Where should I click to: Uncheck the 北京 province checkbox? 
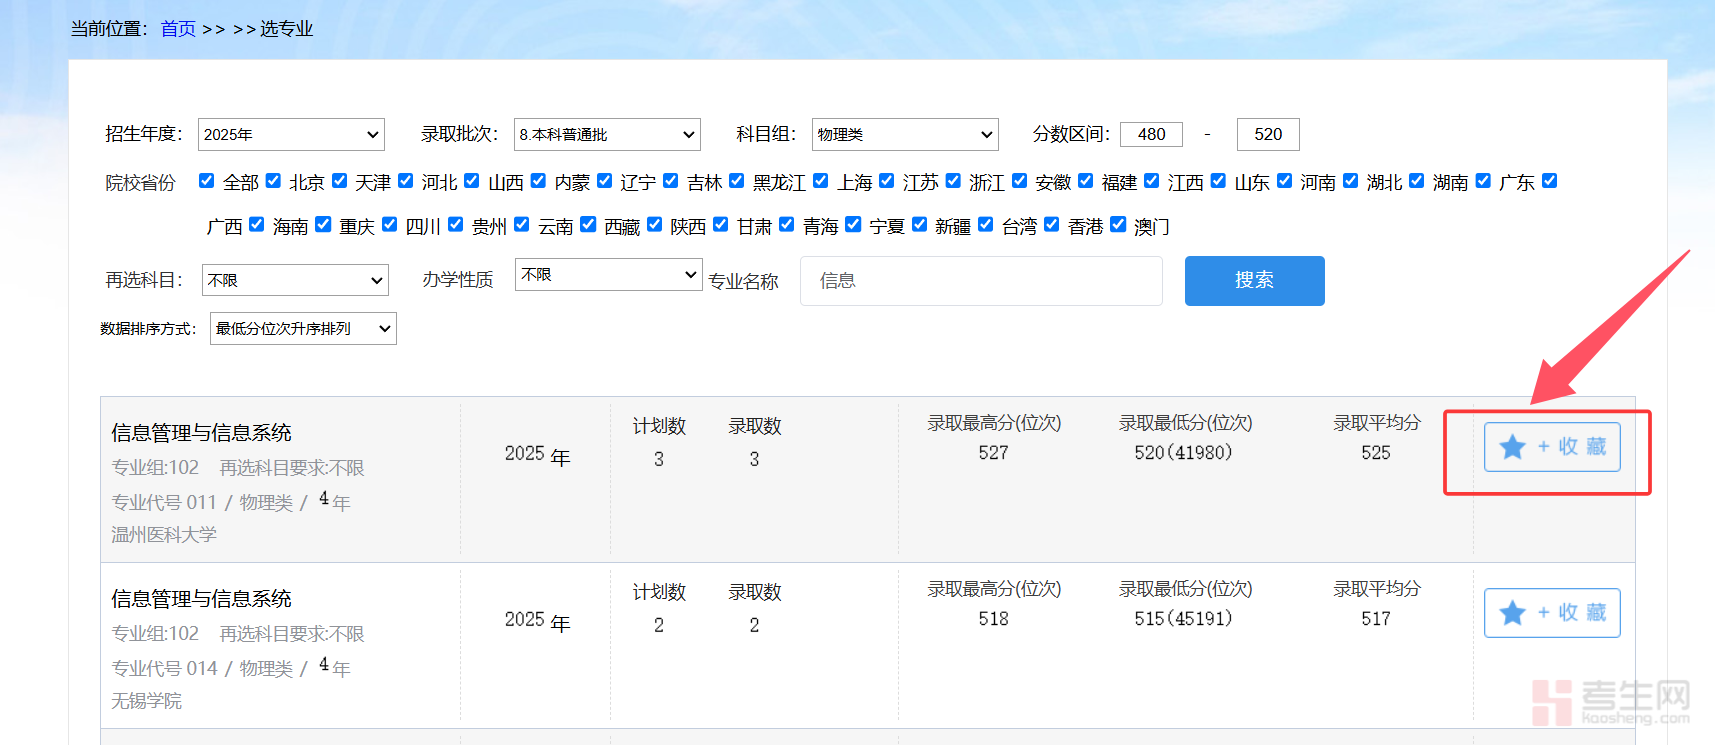(x=273, y=181)
